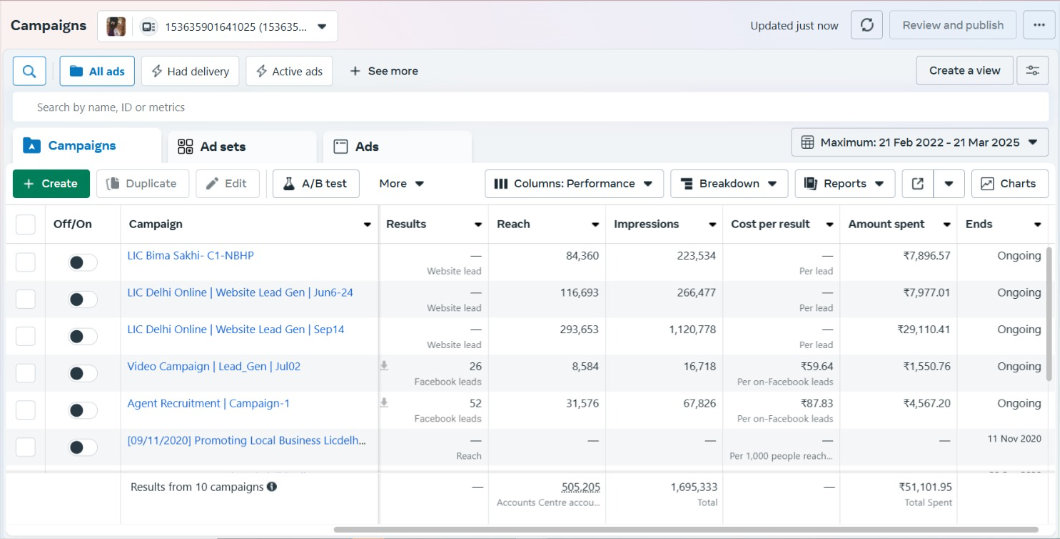Open Video Campaign | Lead_Gen | Jul02 link
This screenshot has height=539, width=1060.
(214, 367)
